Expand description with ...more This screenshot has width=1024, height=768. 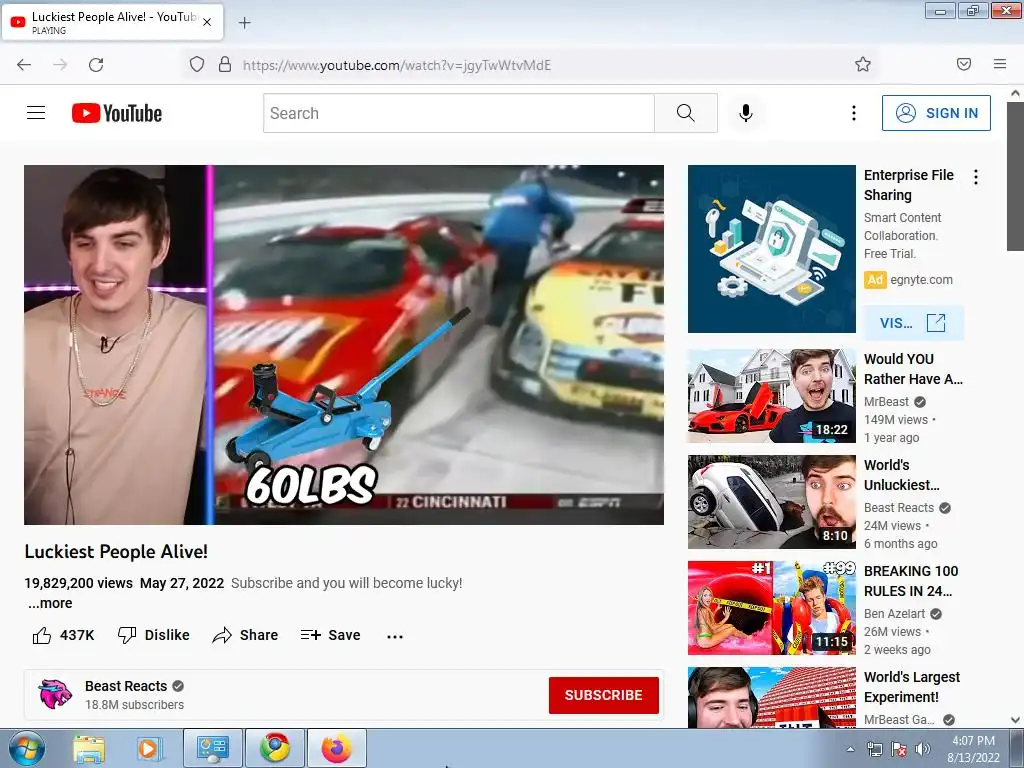coord(50,603)
